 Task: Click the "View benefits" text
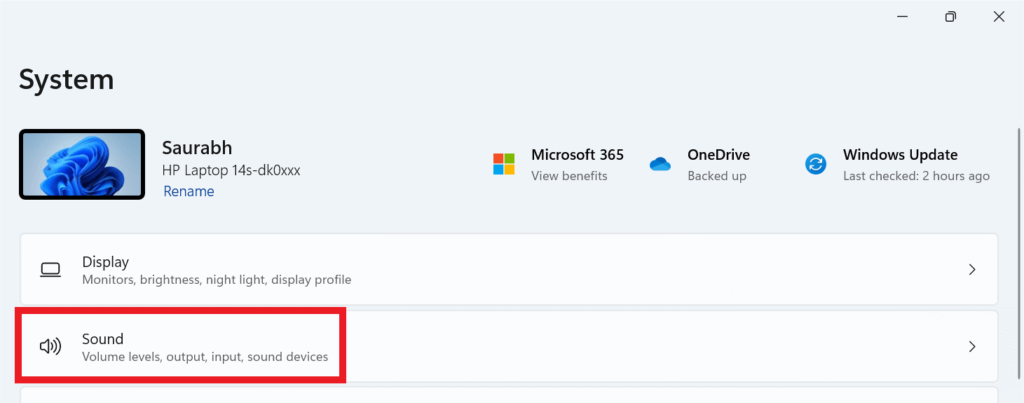click(569, 176)
